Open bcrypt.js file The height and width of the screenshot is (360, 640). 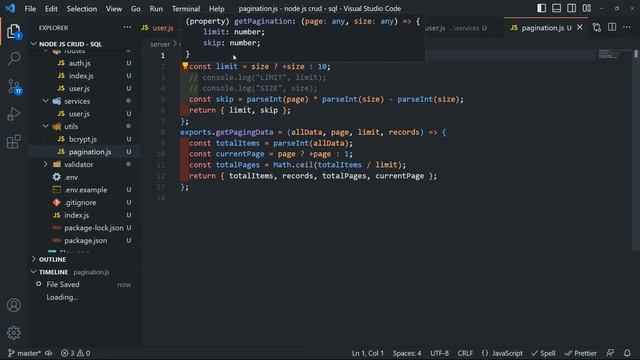pos(82,139)
